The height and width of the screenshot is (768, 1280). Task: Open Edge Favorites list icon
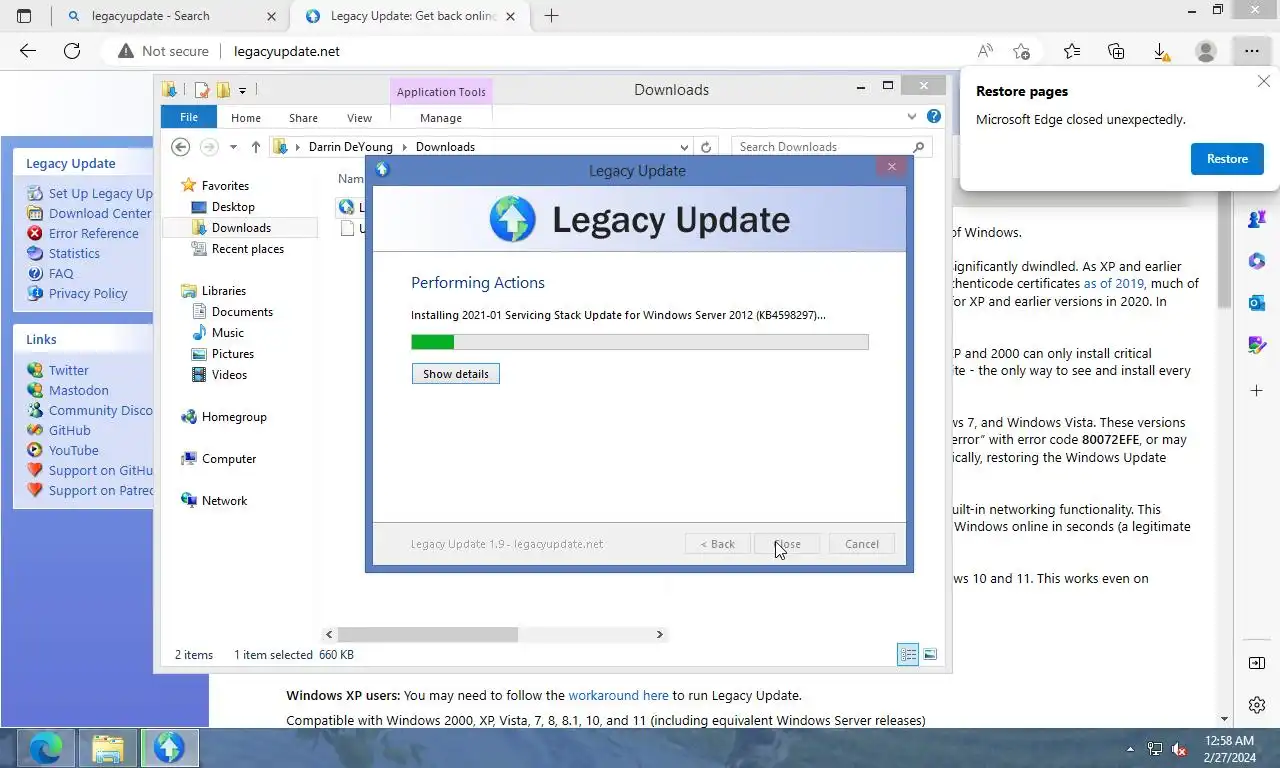pyautogui.click(x=1072, y=51)
